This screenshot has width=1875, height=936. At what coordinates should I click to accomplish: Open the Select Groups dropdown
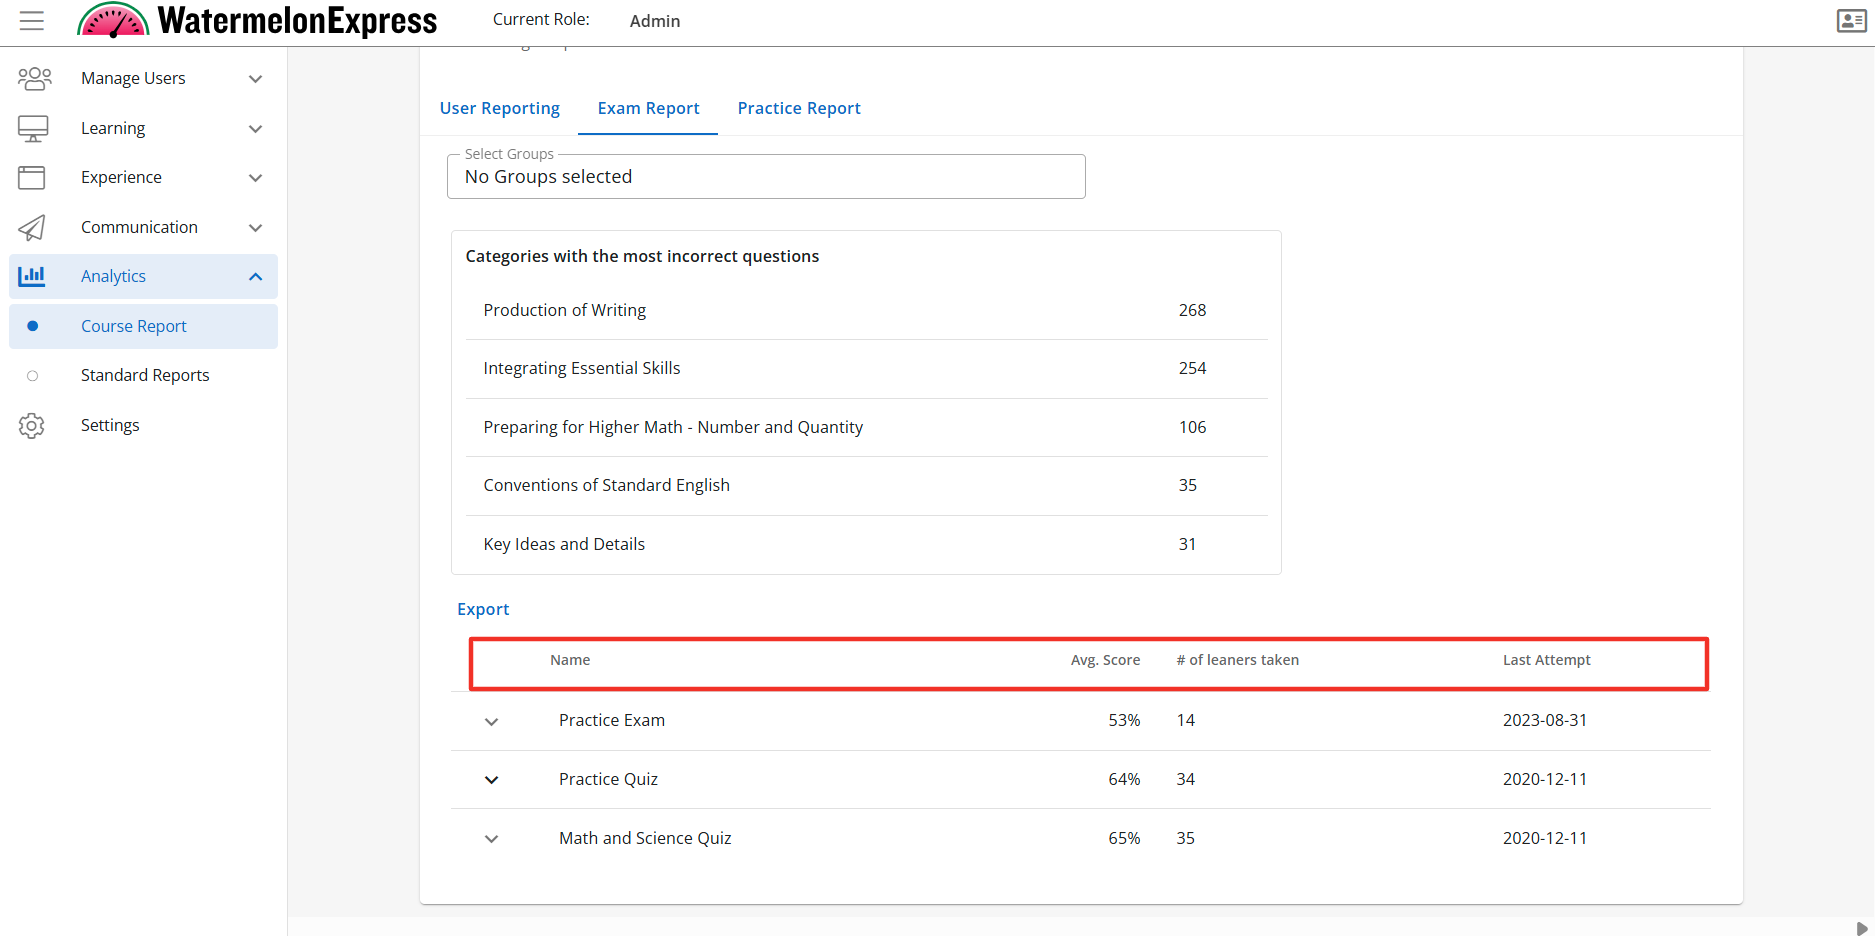[765, 177]
